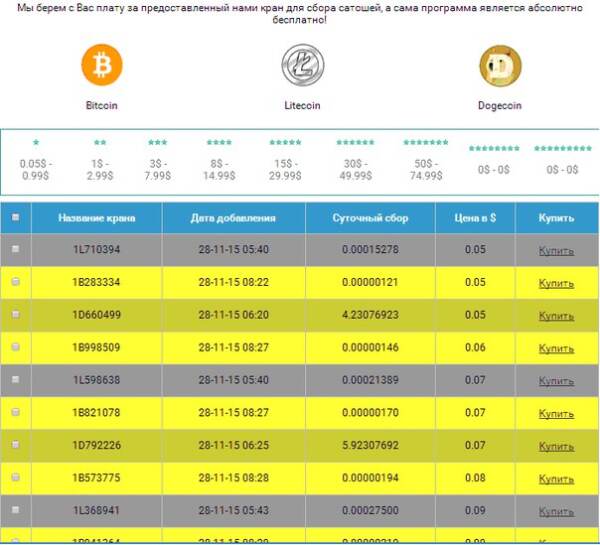Choose the five-star 15$-29.99$ price tier

coord(285,161)
